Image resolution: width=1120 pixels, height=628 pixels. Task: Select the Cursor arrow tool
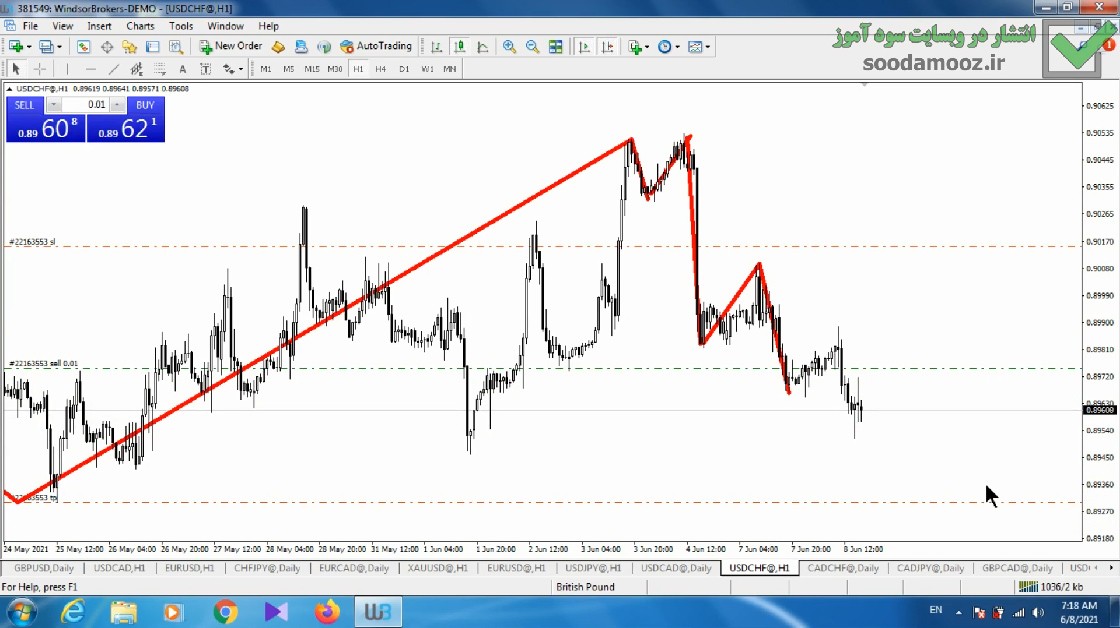(16, 69)
